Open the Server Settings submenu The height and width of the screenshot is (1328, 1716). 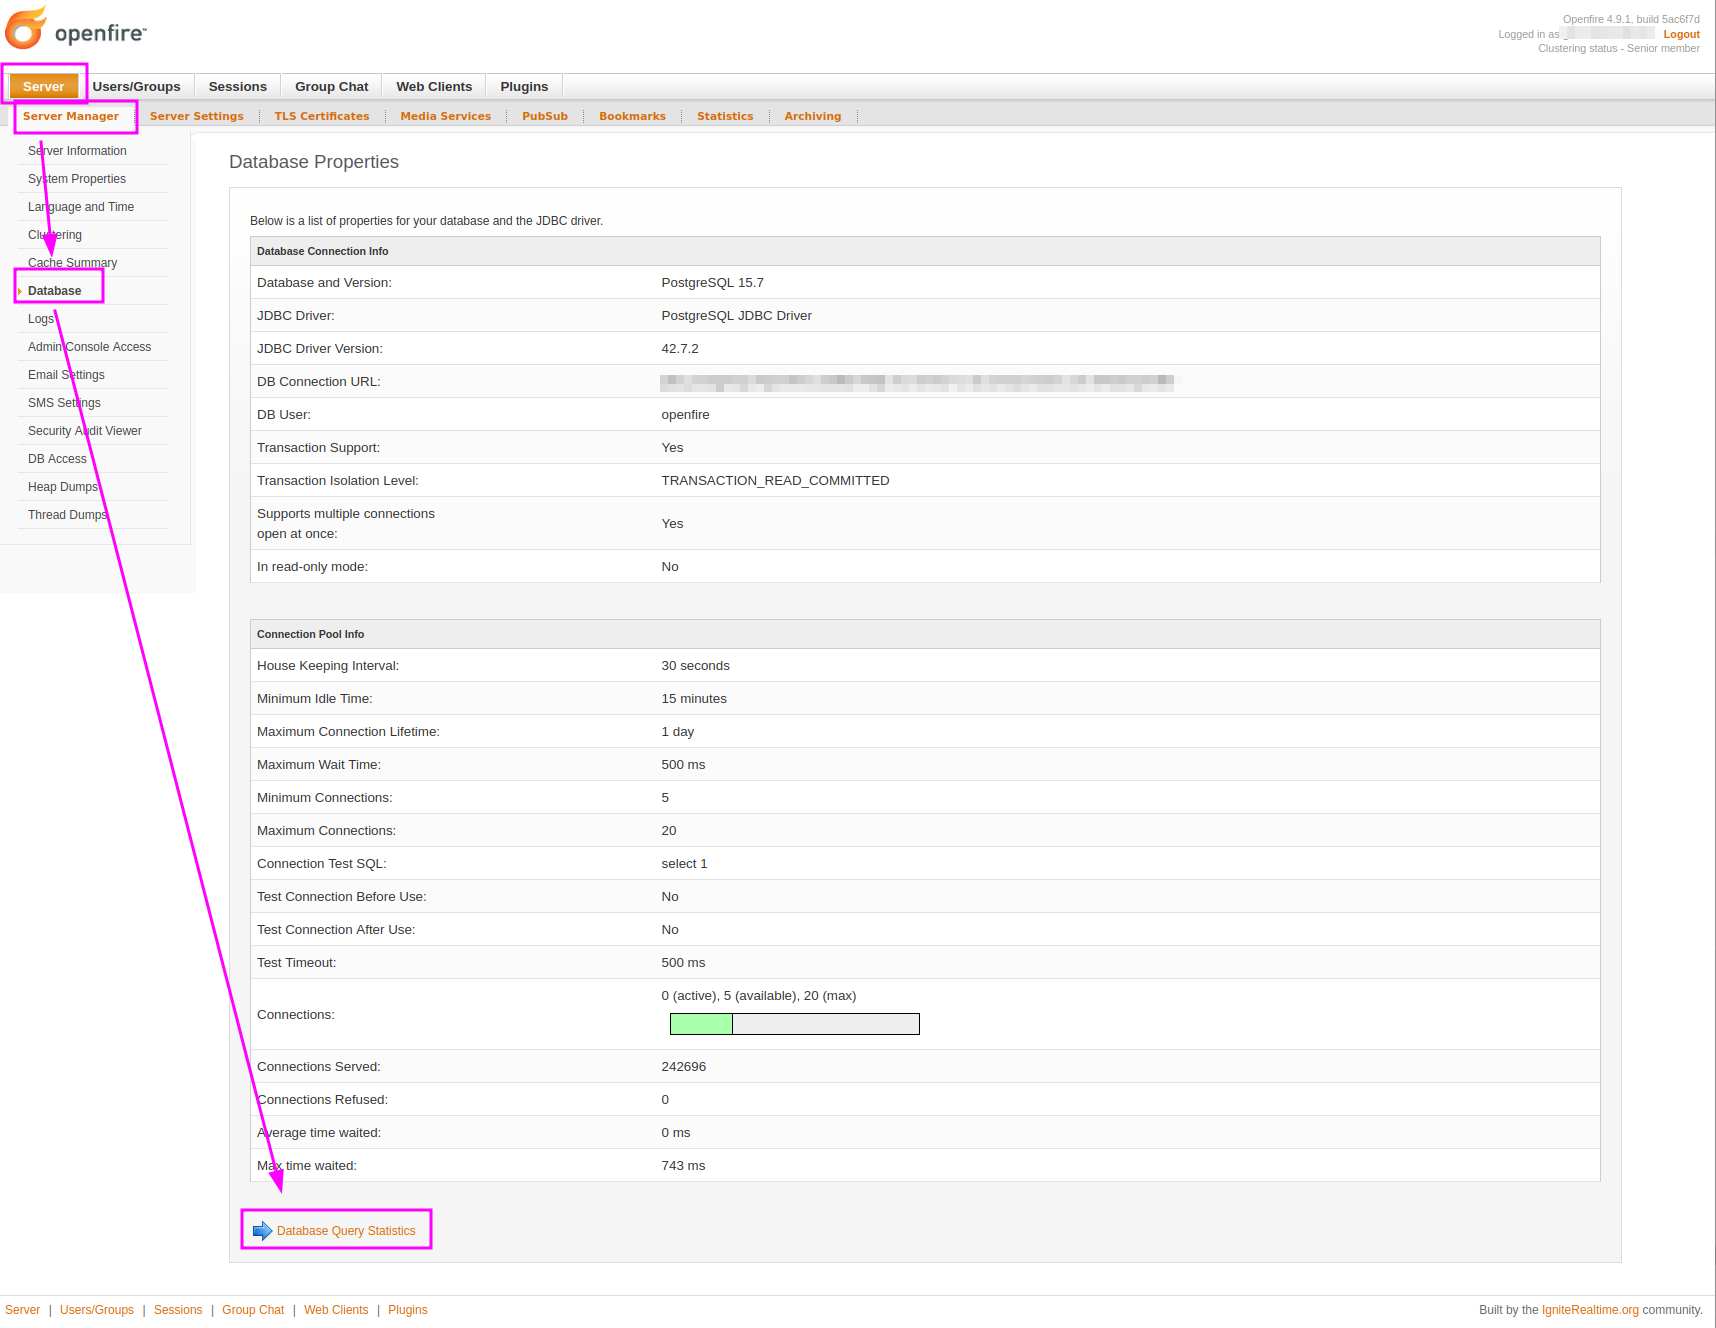pyautogui.click(x=196, y=116)
